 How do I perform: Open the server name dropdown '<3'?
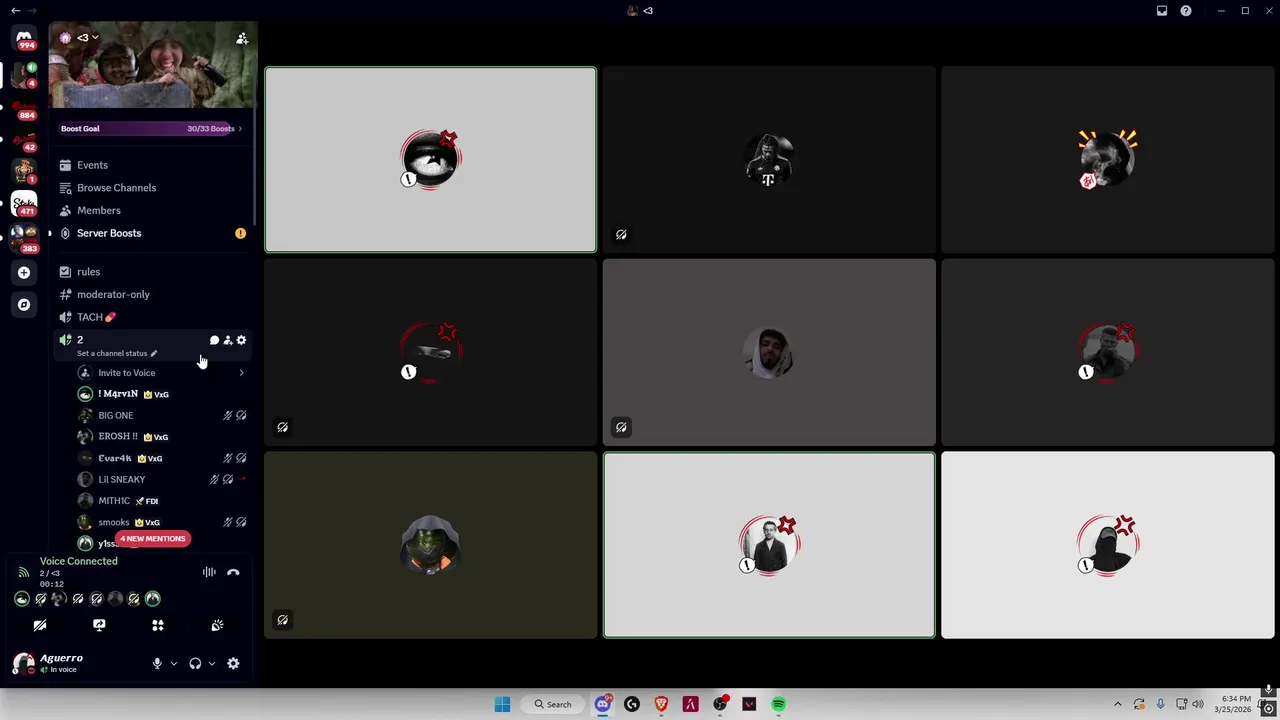(88, 38)
